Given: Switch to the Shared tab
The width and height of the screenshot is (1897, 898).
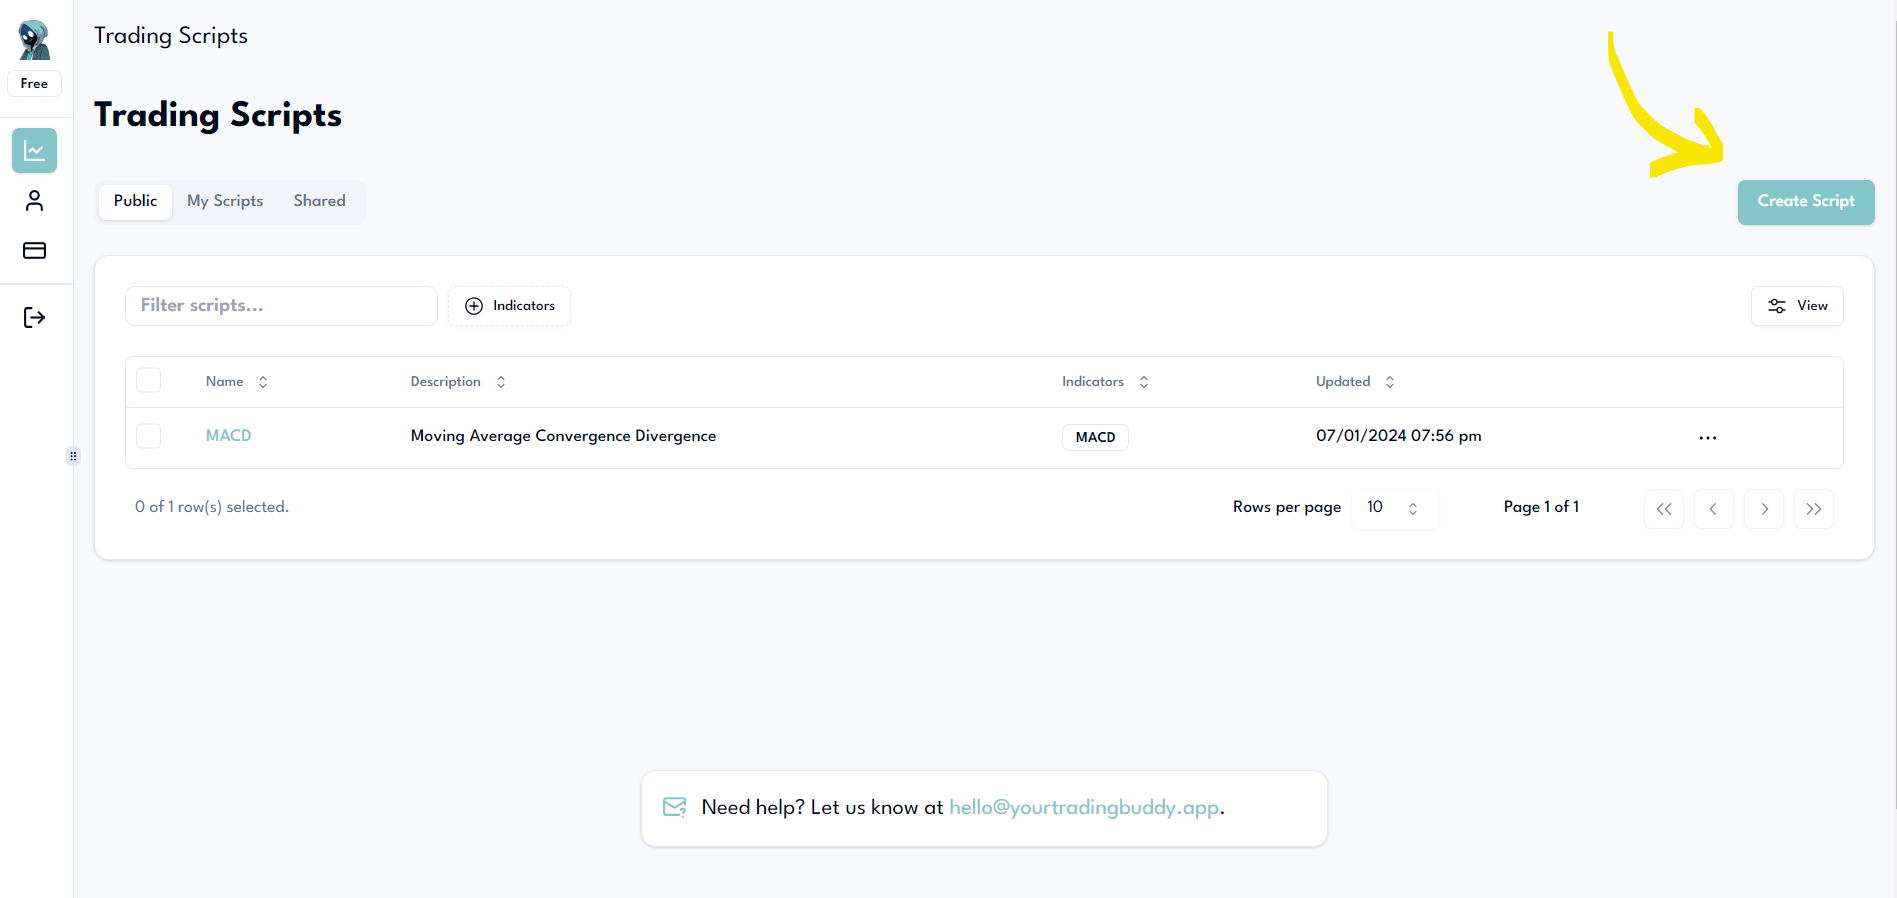Looking at the screenshot, I should (x=319, y=201).
